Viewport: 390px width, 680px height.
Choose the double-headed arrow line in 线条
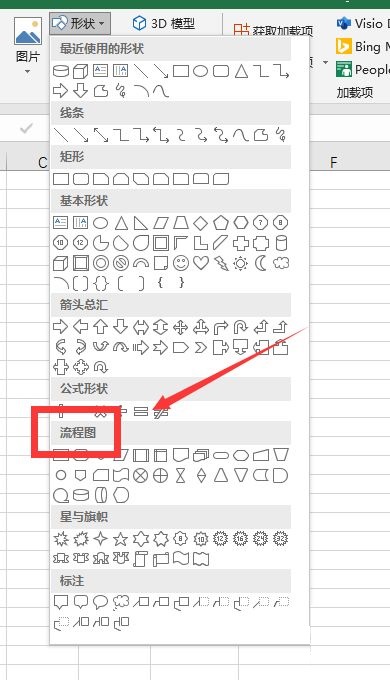[101, 135]
